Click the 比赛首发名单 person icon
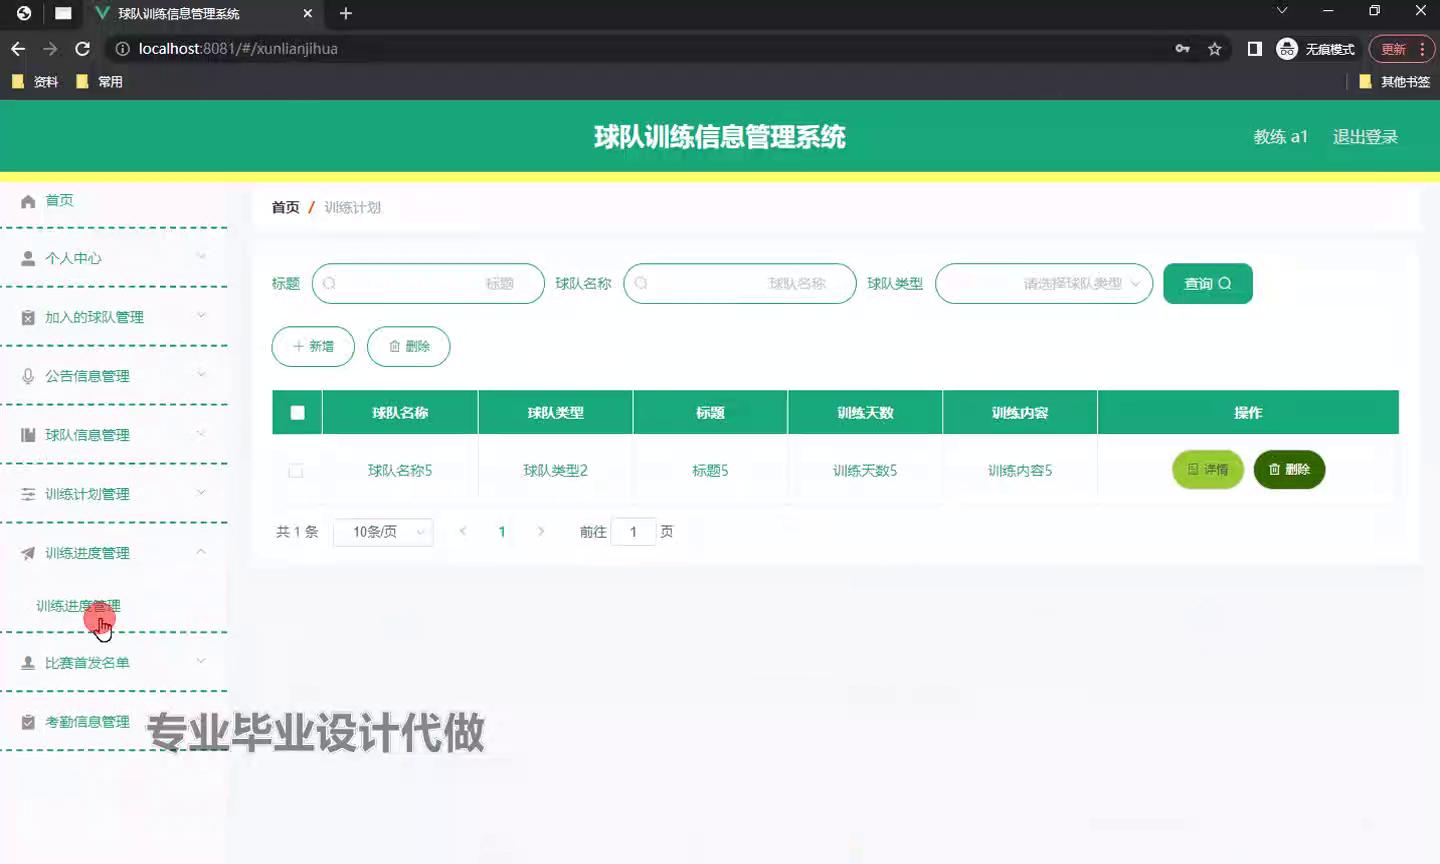The height and width of the screenshot is (864, 1440). pyautogui.click(x=28, y=662)
